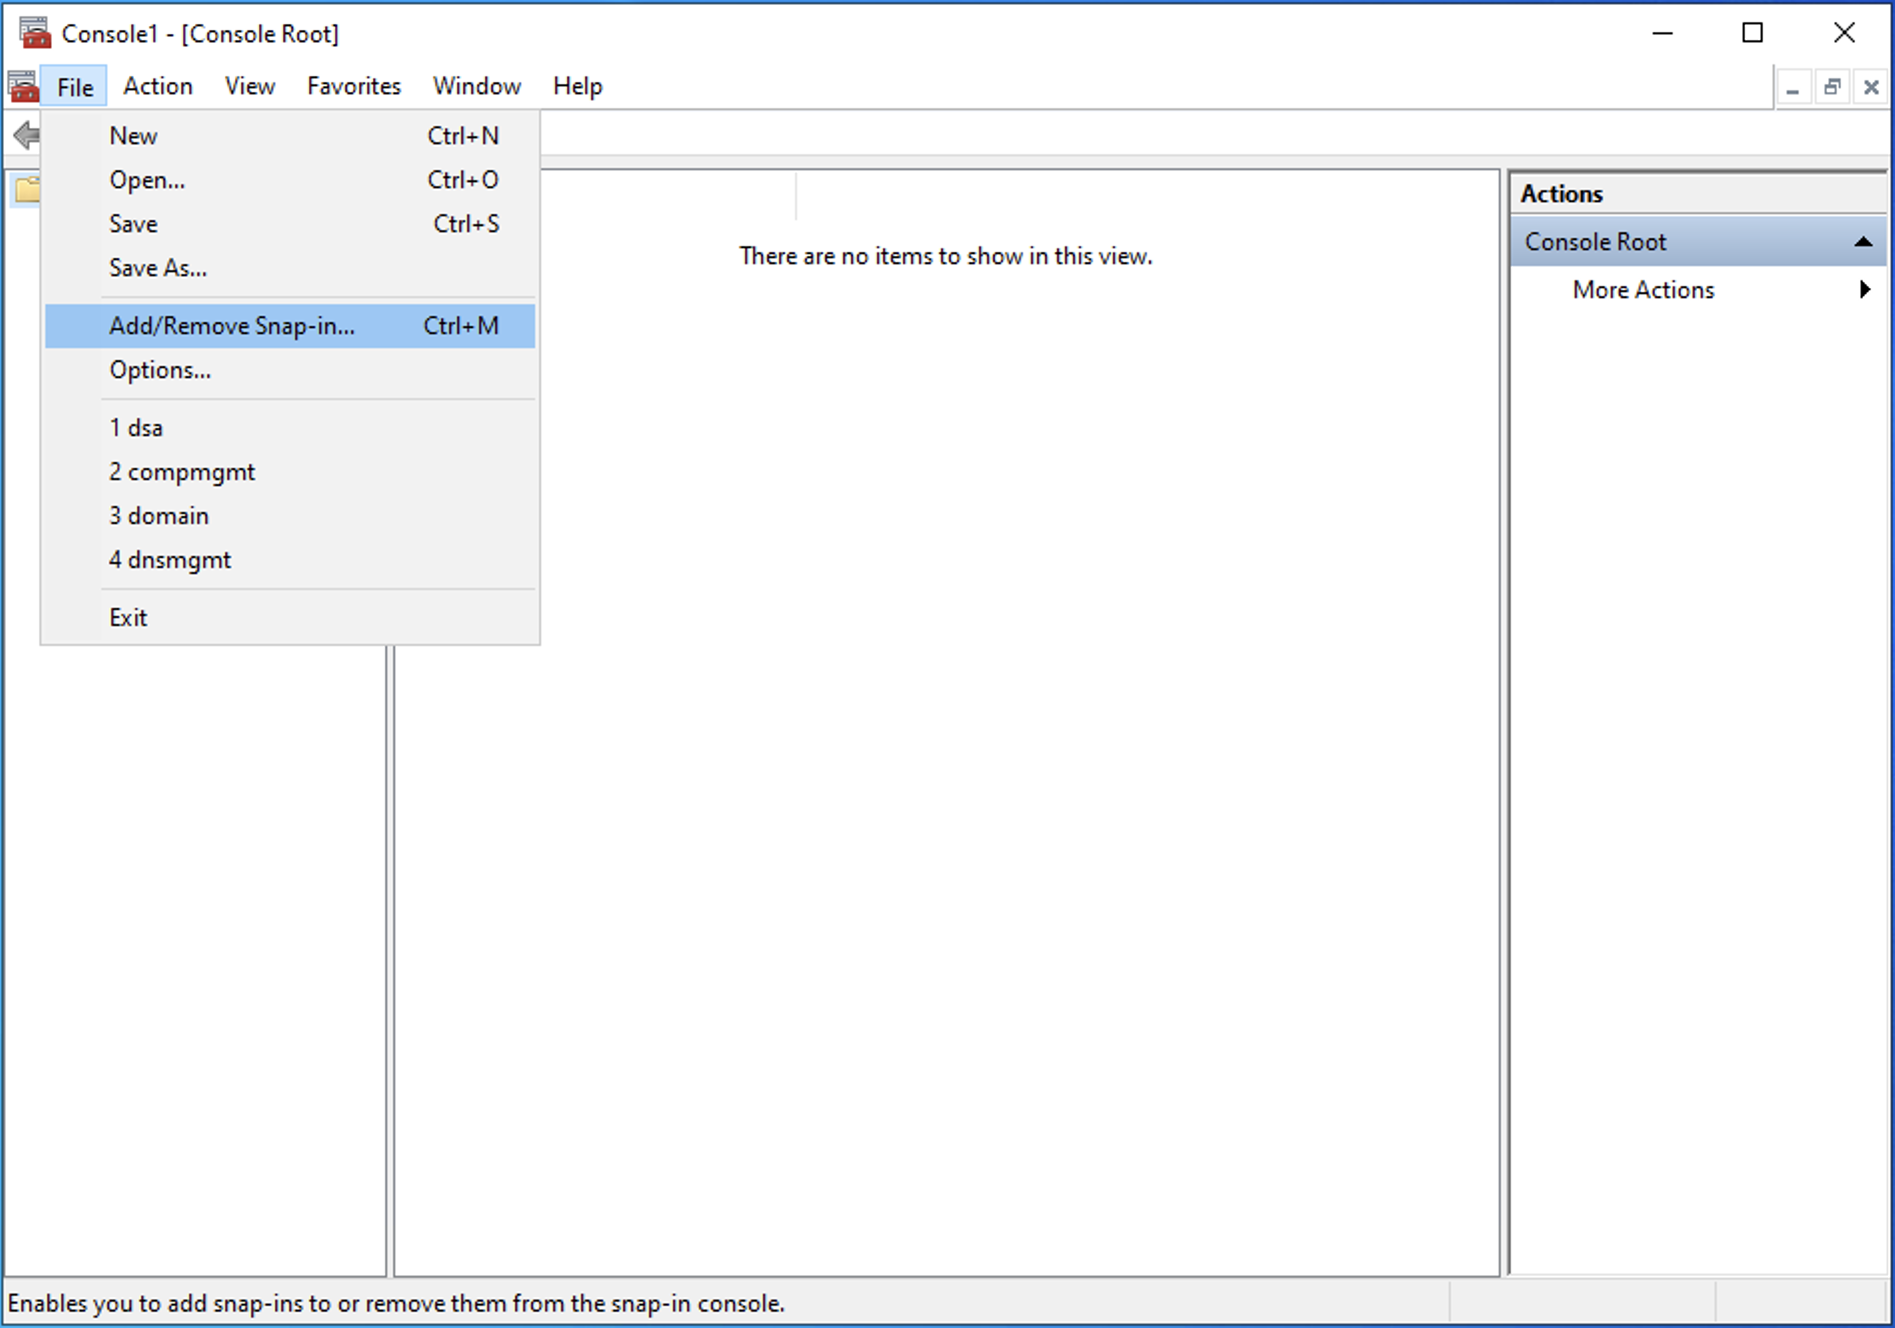Viewport: 1895px width, 1328px height.
Task: Choose Add/Remove Snap-in from File menu
Action: pyautogui.click(x=232, y=326)
